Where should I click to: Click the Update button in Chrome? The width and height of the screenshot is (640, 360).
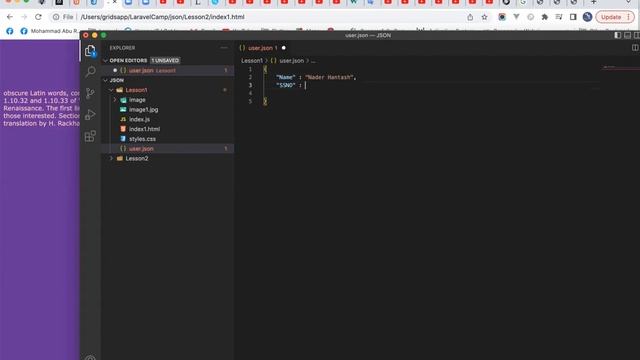(611, 17)
